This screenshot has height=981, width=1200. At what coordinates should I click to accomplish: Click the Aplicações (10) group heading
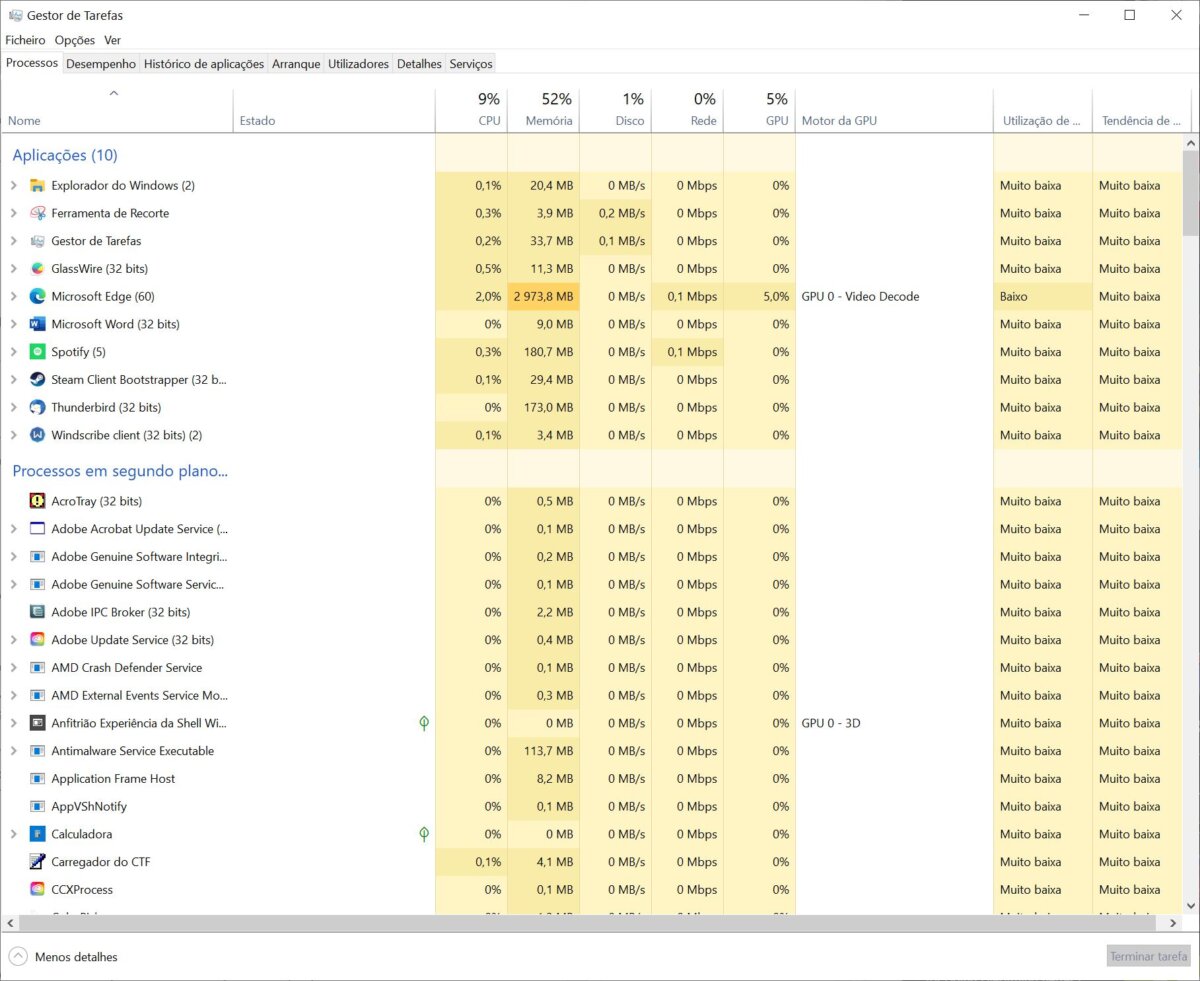click(x=65, y=155)
